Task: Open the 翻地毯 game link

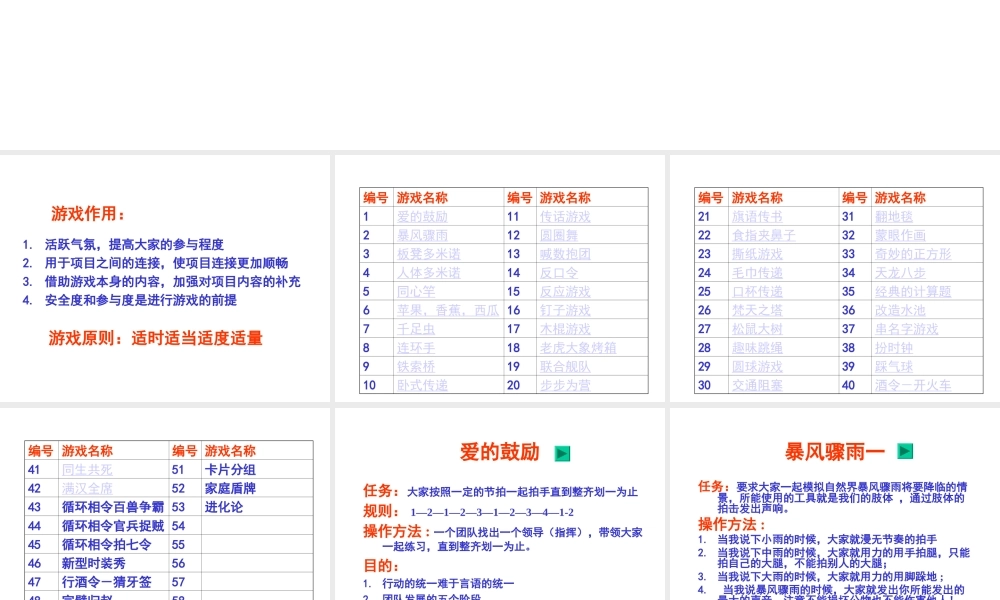Action: pyautogui.click(x=893, y=217)
